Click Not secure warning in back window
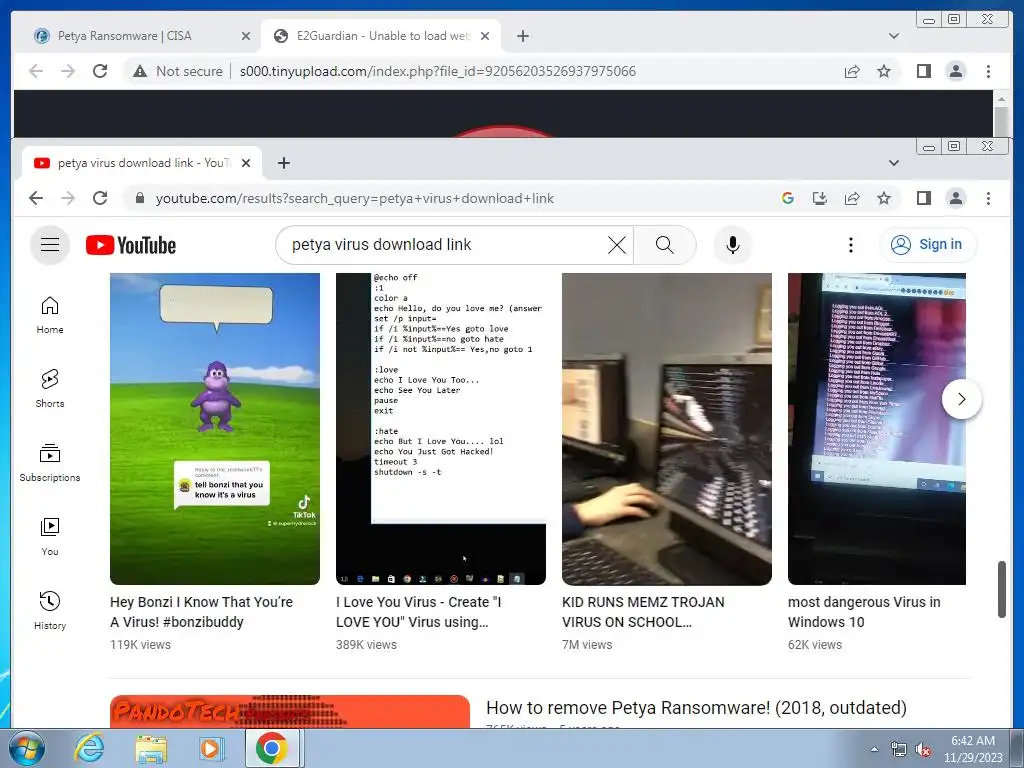The width and height of the screenshot is (1024, 768). point(178,71)
